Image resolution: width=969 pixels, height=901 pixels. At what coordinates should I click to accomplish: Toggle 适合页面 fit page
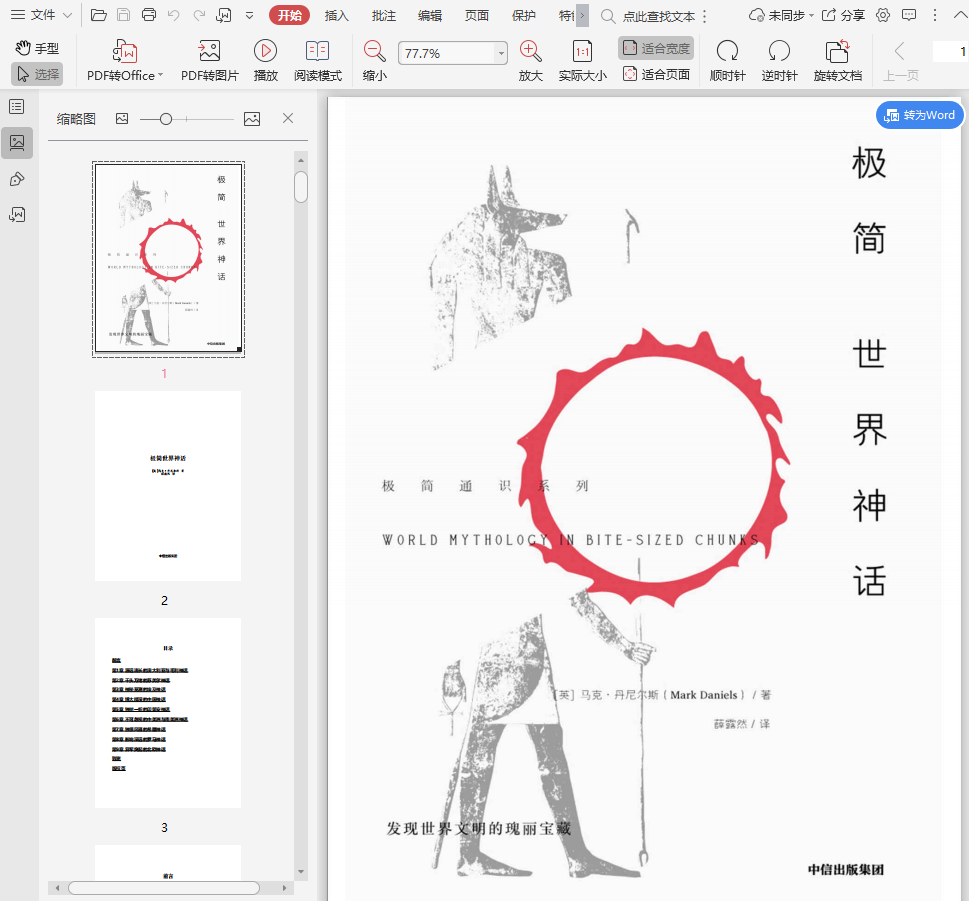pyautogui.click(x=656, y=75)
